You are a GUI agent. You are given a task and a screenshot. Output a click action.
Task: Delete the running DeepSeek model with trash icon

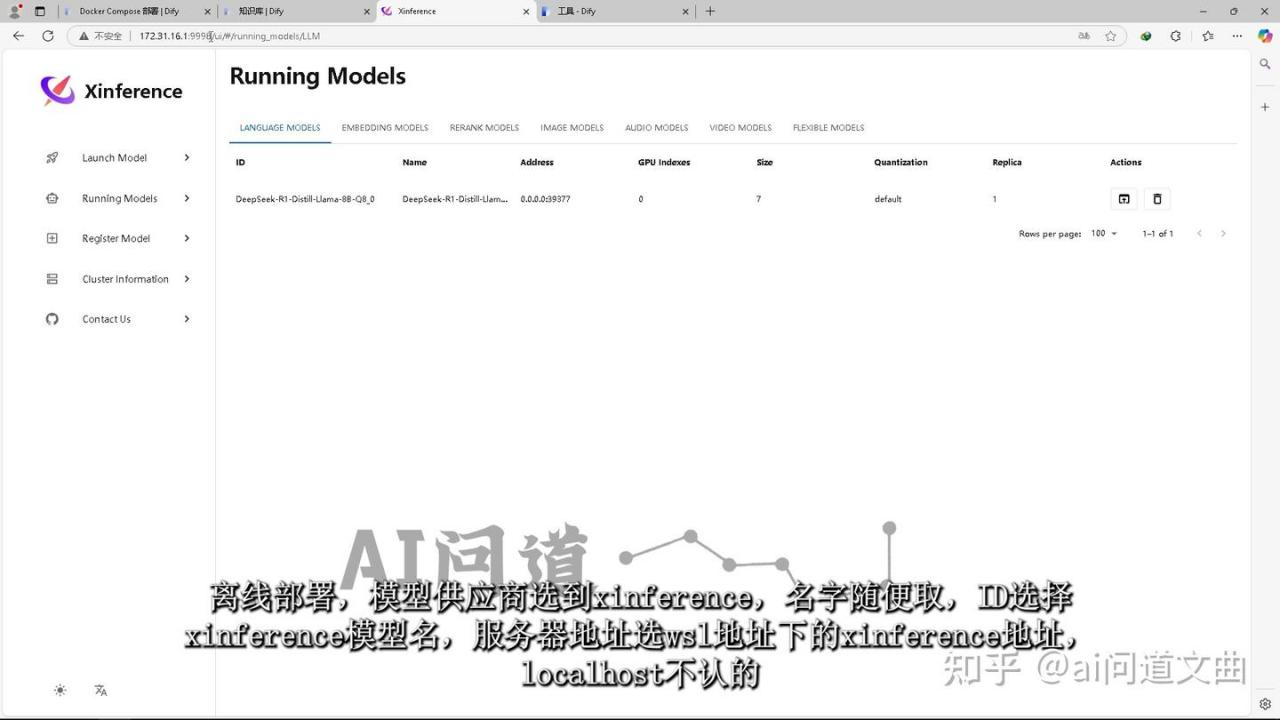[1157, 199]
